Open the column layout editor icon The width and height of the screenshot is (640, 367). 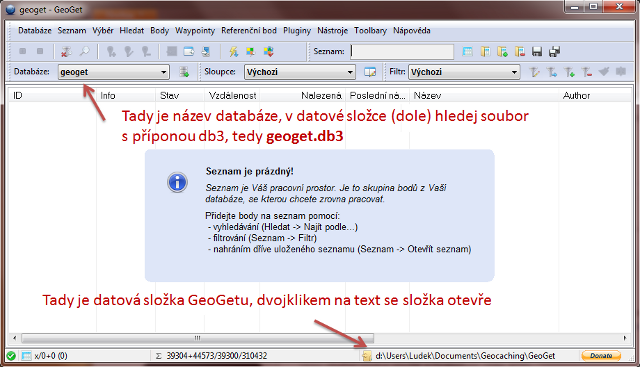click(x=370, y=72)
